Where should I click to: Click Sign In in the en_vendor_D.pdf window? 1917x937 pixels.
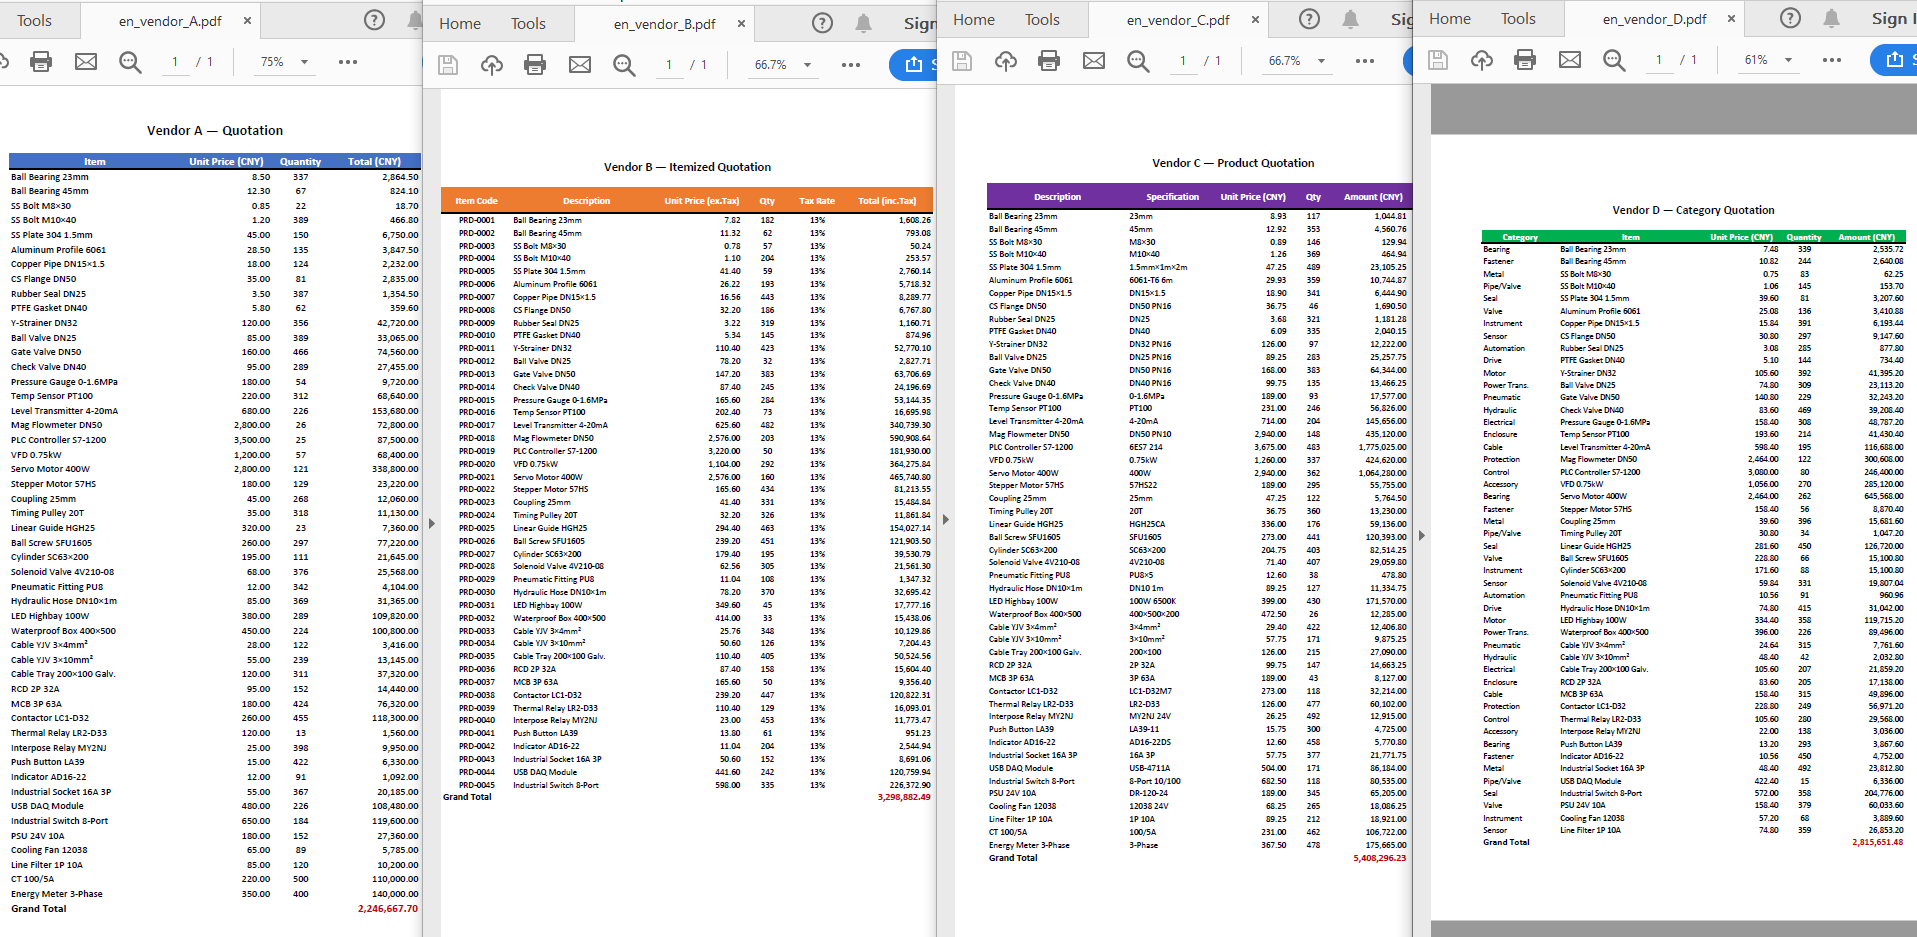1894,19
